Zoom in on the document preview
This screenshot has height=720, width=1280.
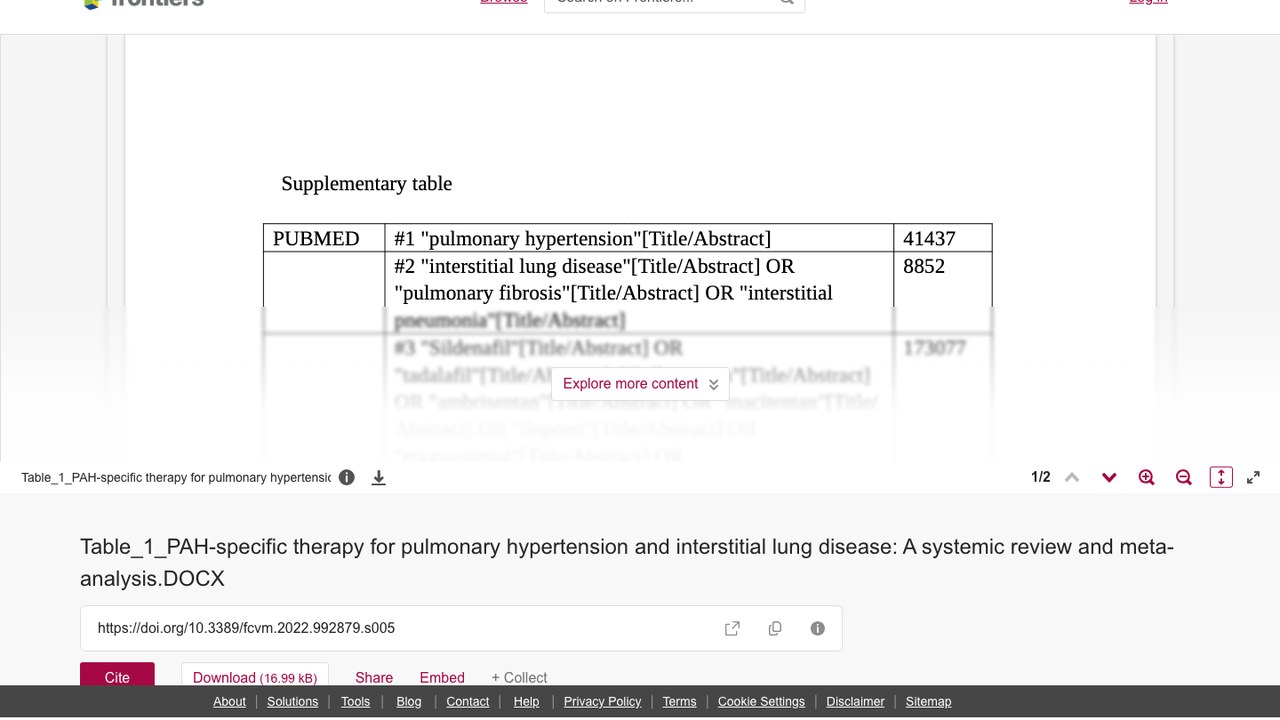tap(1147, 478)
